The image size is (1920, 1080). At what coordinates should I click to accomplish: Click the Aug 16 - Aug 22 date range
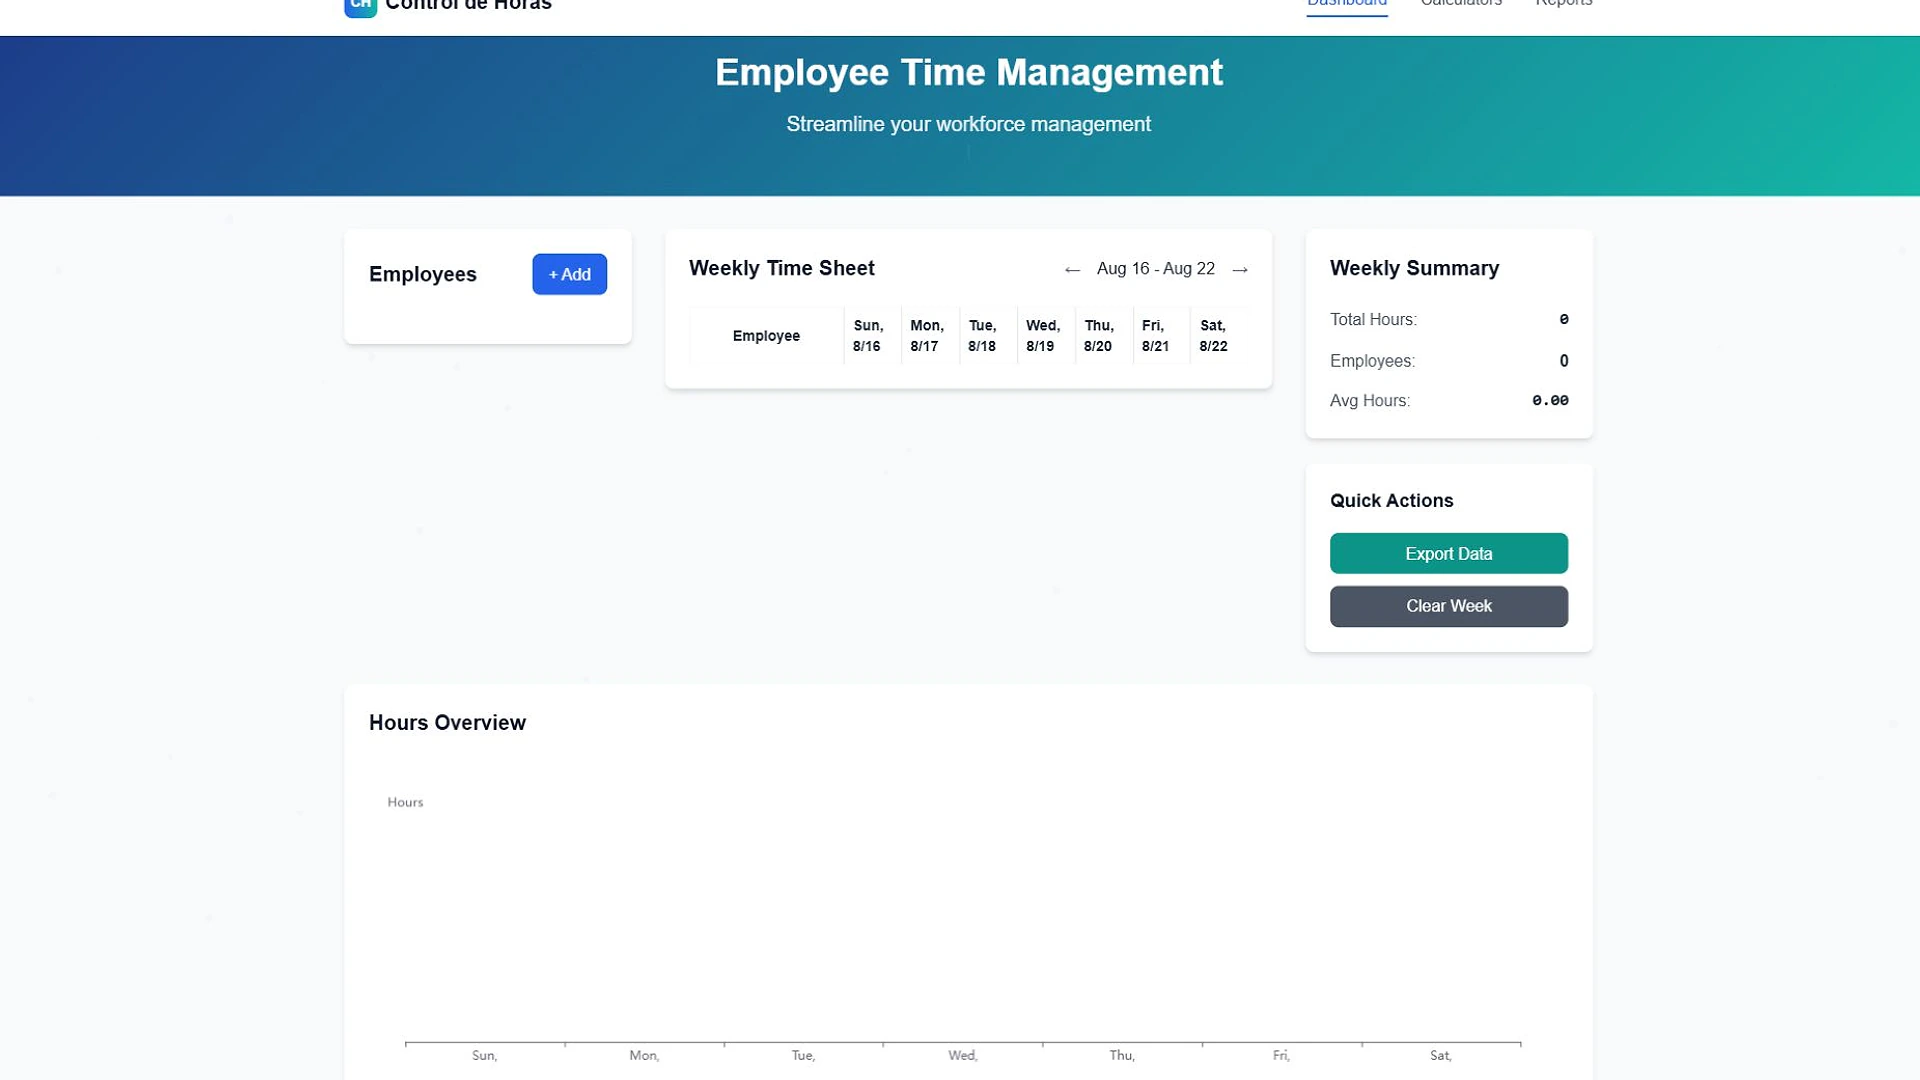[x=1155, y=269]
